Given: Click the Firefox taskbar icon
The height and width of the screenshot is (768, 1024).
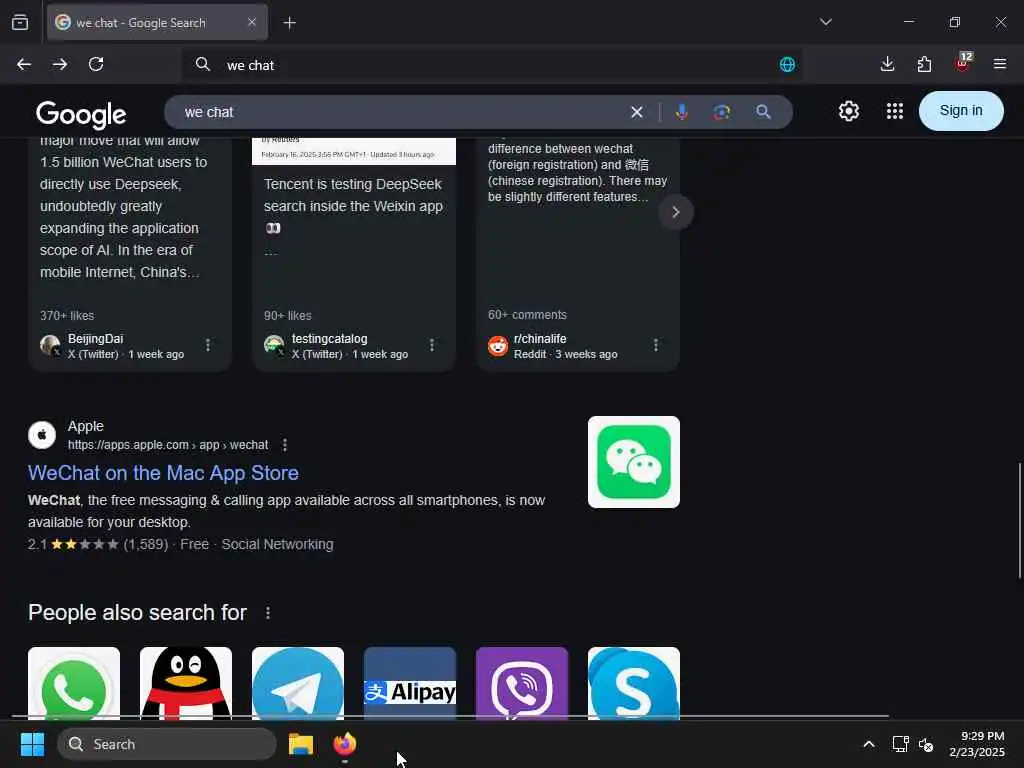Looking at the screenshot, I should tap(345, 744).
